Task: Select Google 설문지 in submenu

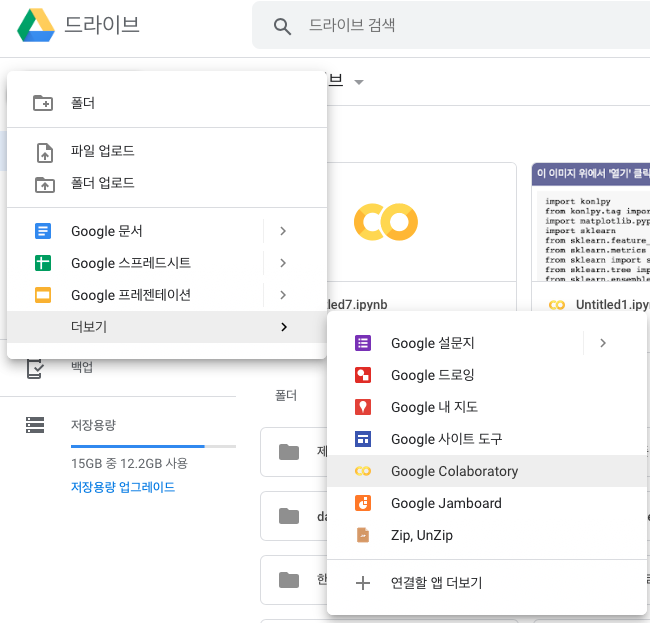Action: coord(455,343)
